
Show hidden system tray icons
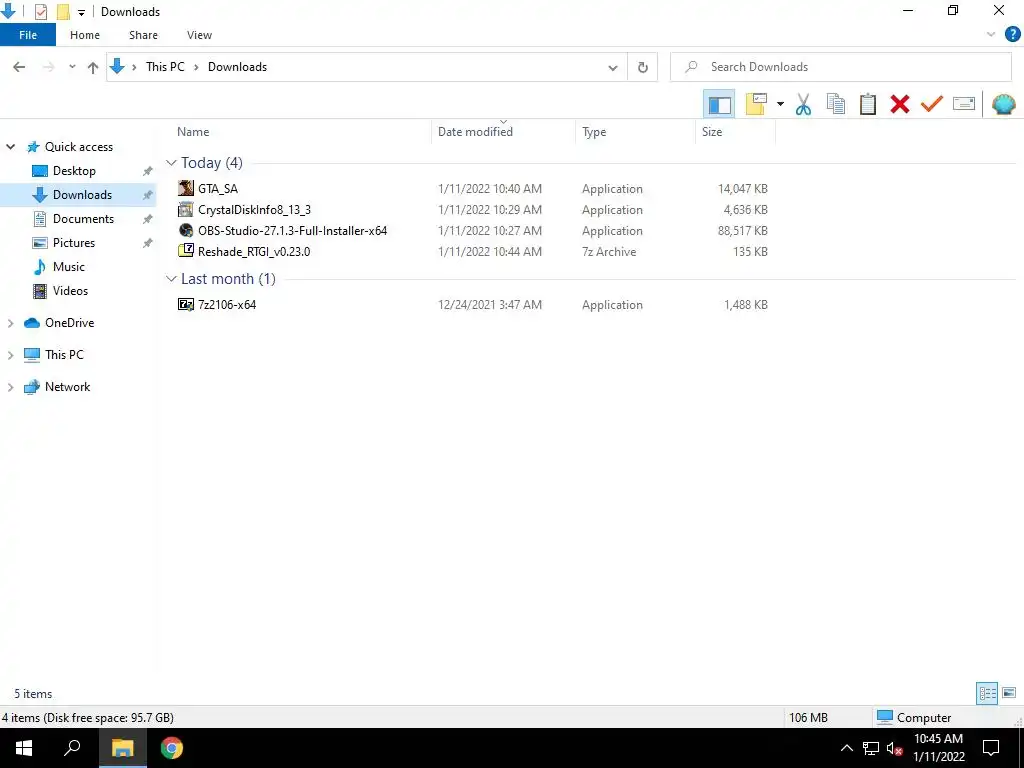(x=846, y=748)
